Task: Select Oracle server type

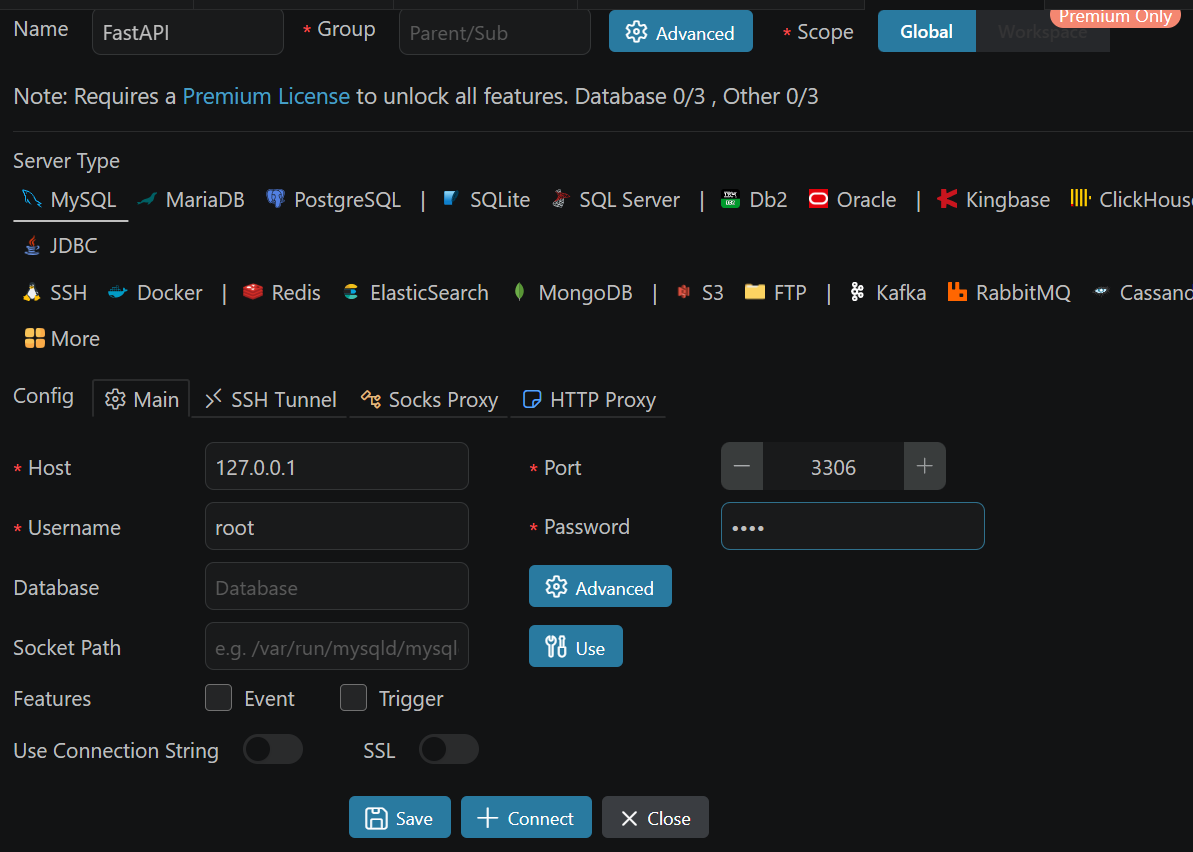Action: coord(852,200)
